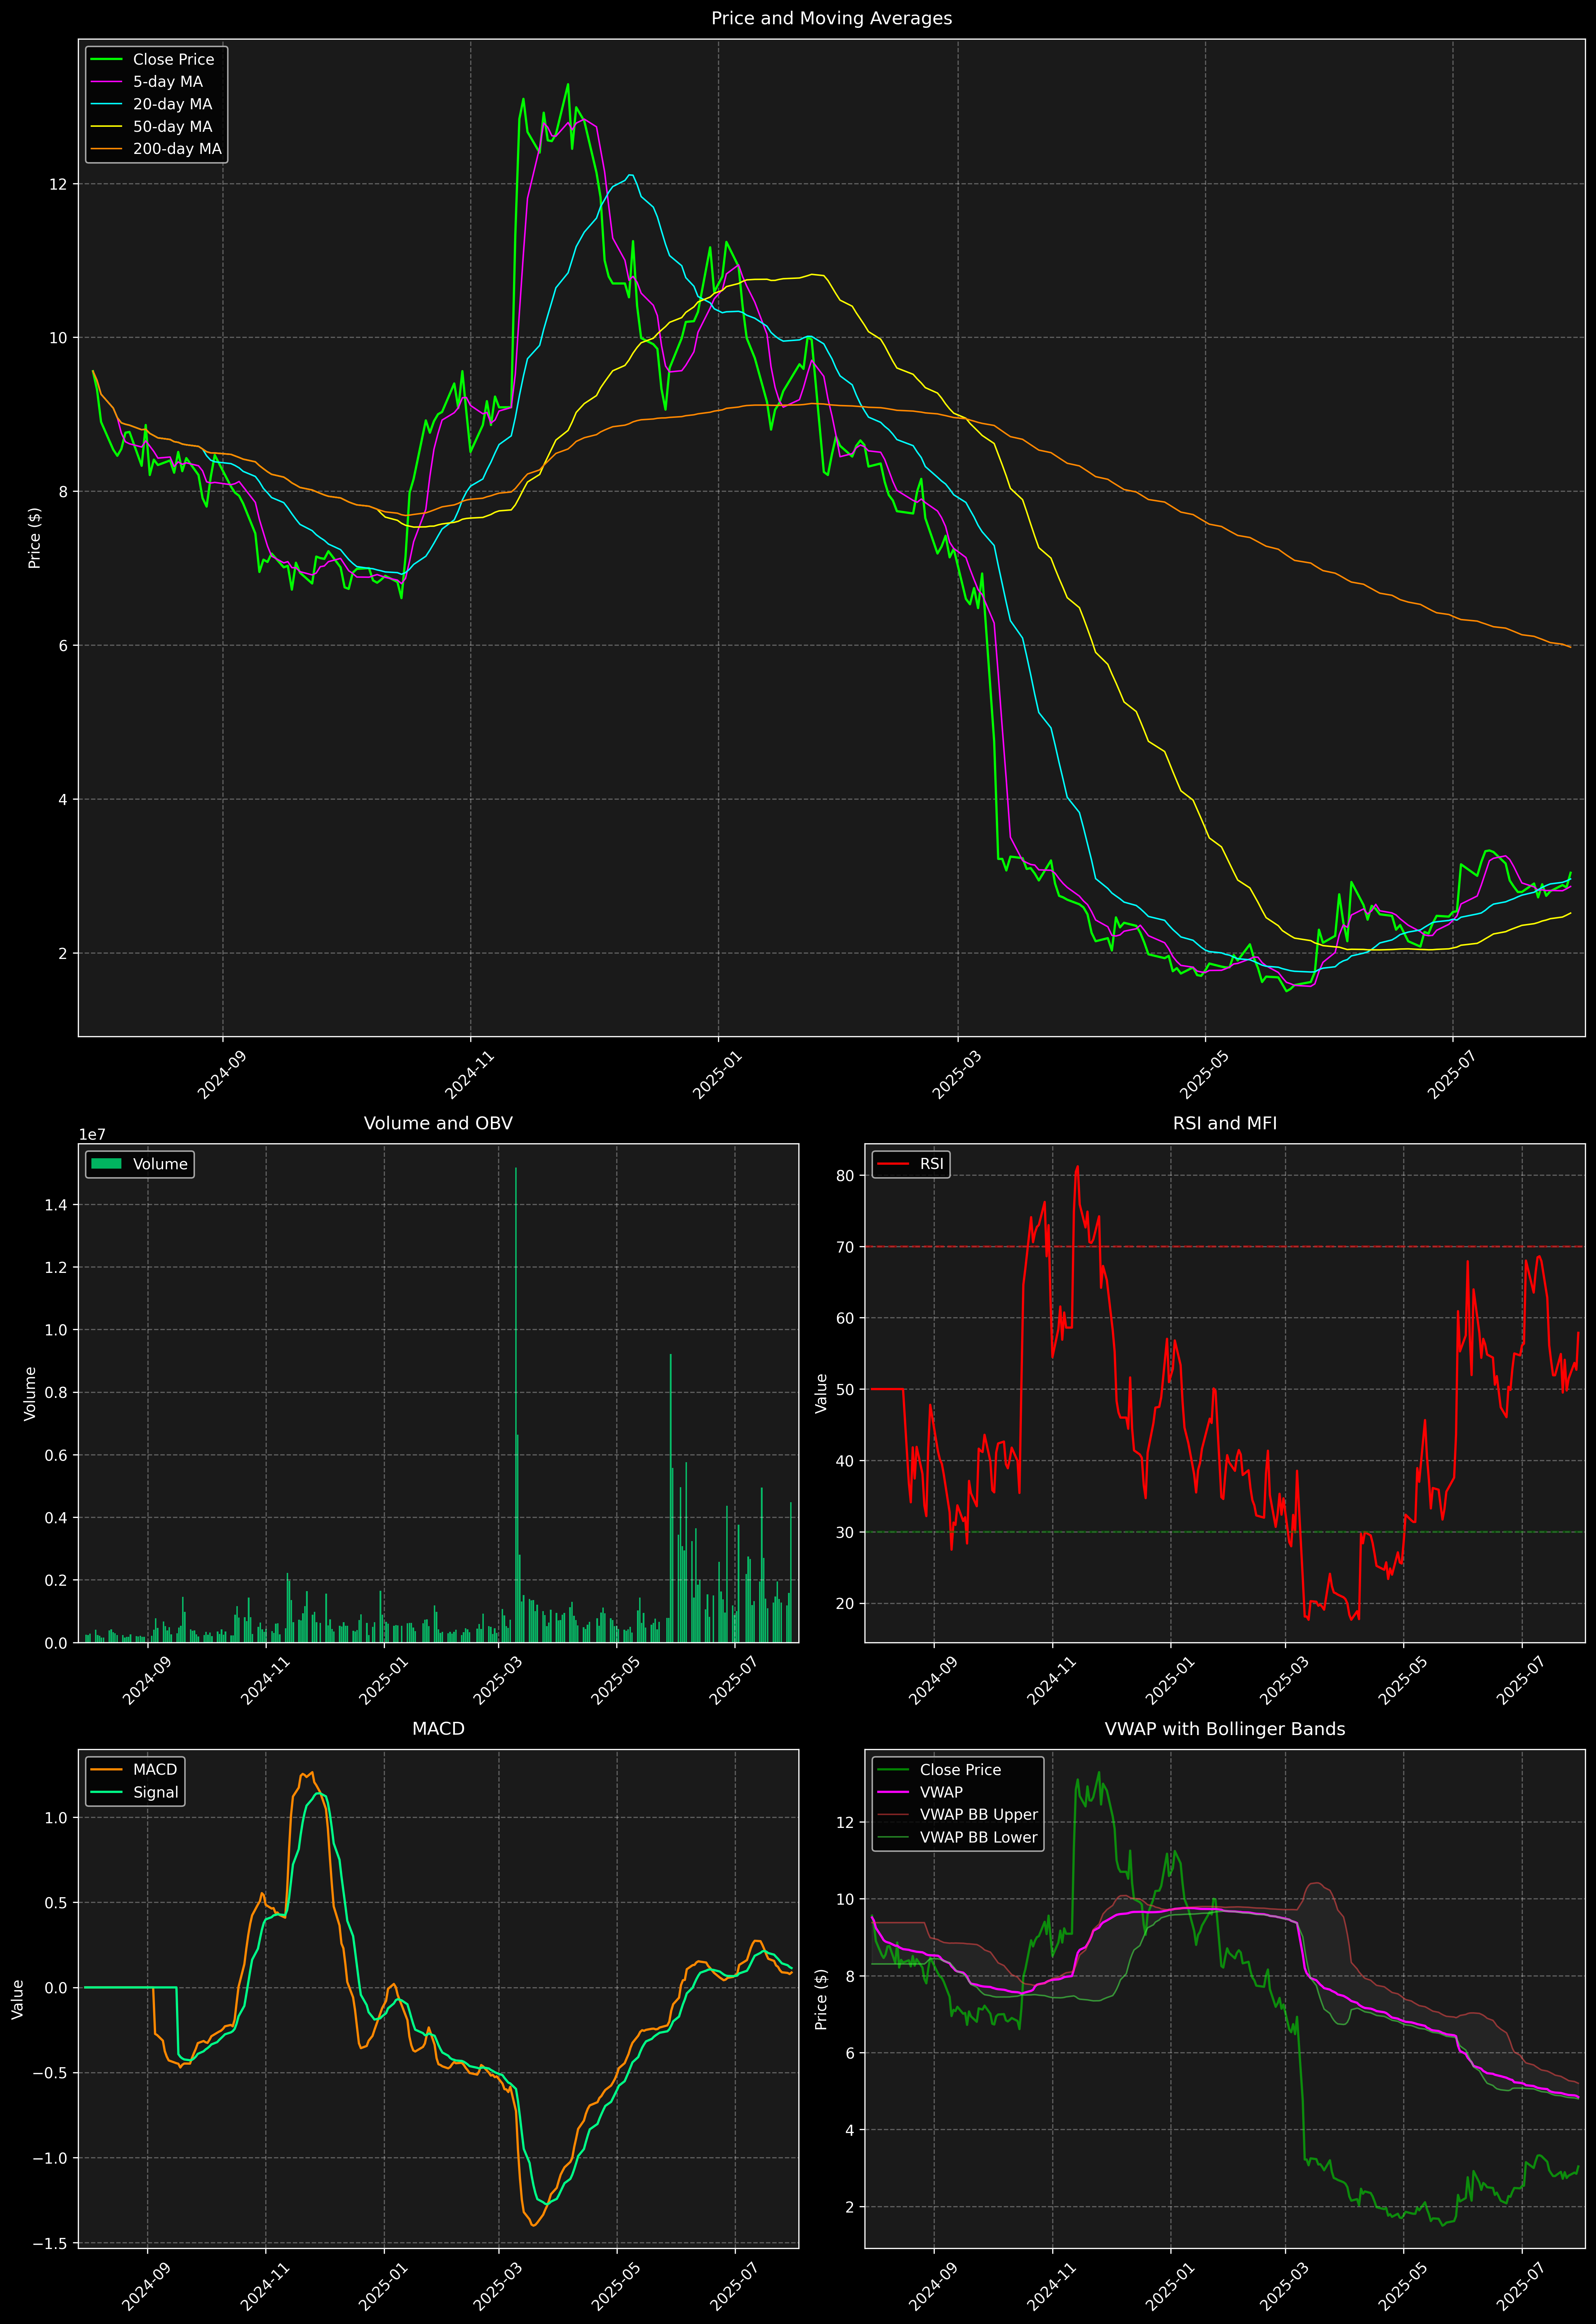Click '70' y-tick in RSI chart

(845, 1247)
